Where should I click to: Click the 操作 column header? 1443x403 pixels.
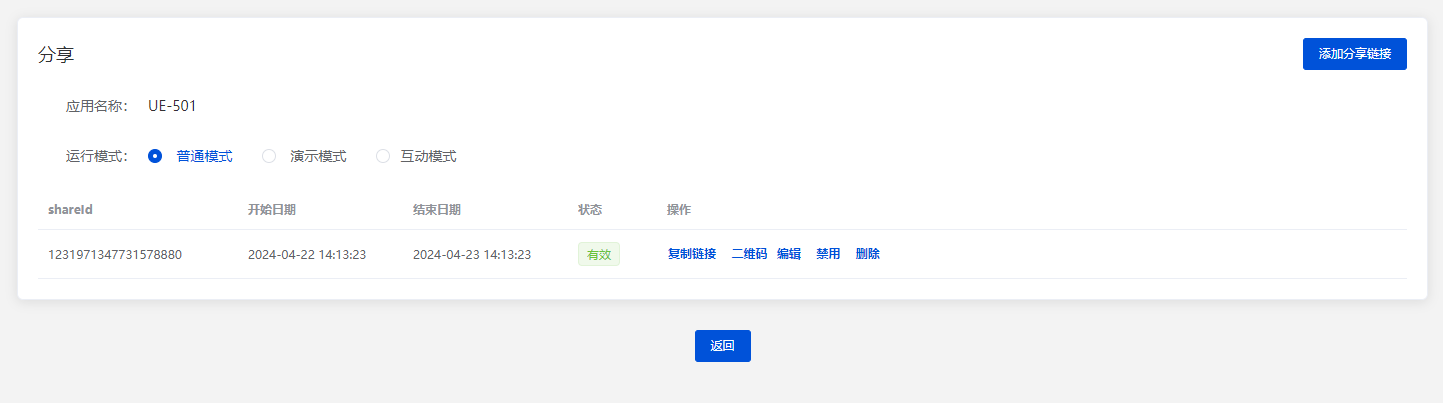679,210
